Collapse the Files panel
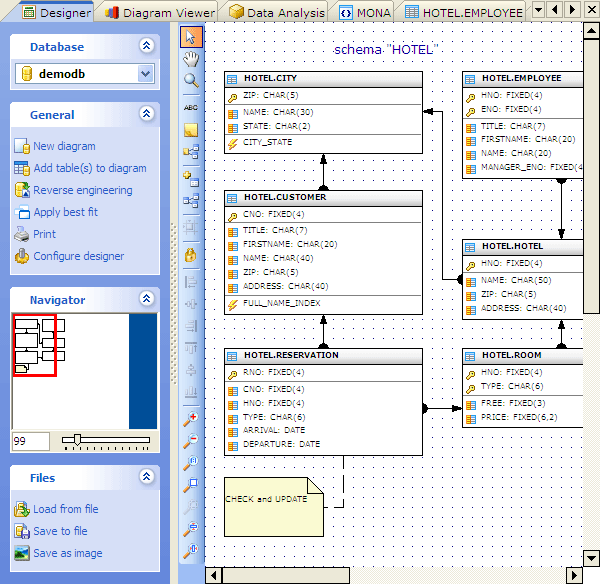 (x=147, y=478)
